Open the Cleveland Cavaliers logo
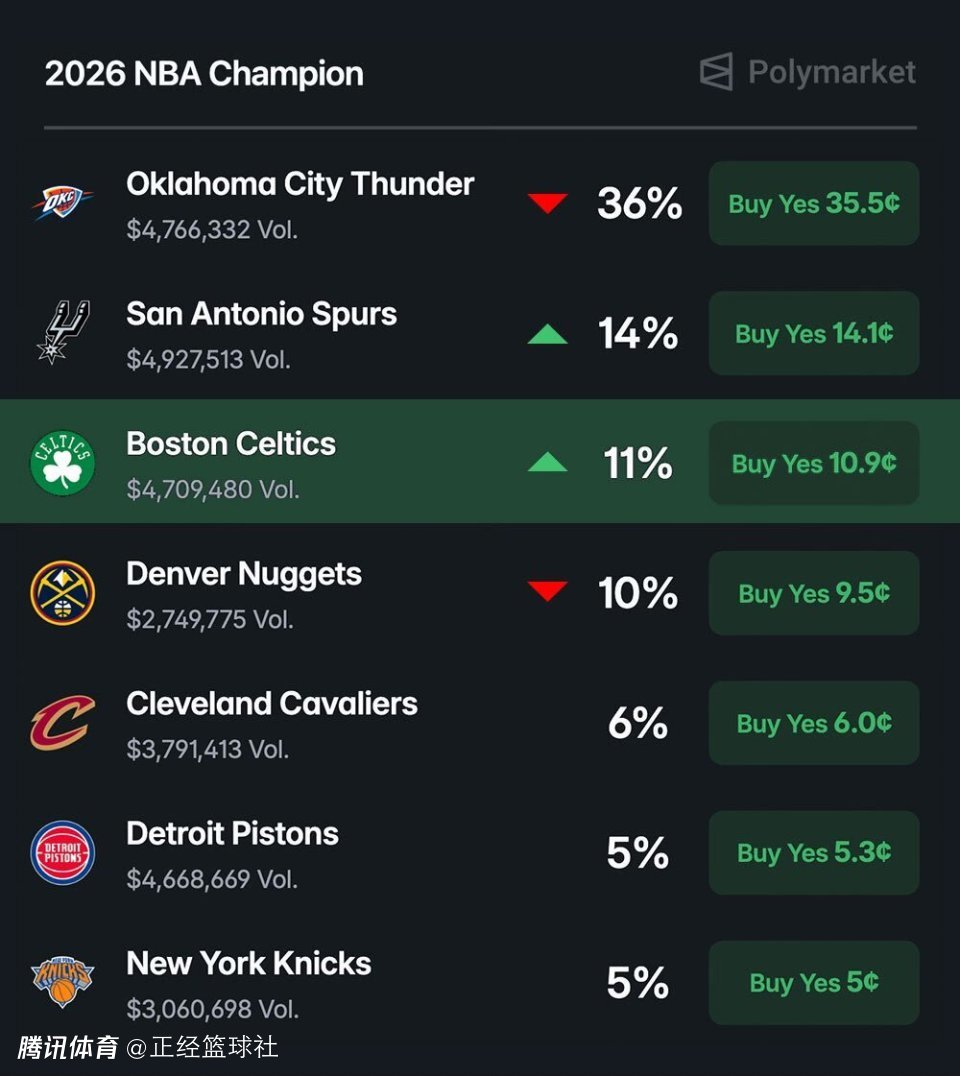This screenshot has height=1076, width=960. (62, 723)
